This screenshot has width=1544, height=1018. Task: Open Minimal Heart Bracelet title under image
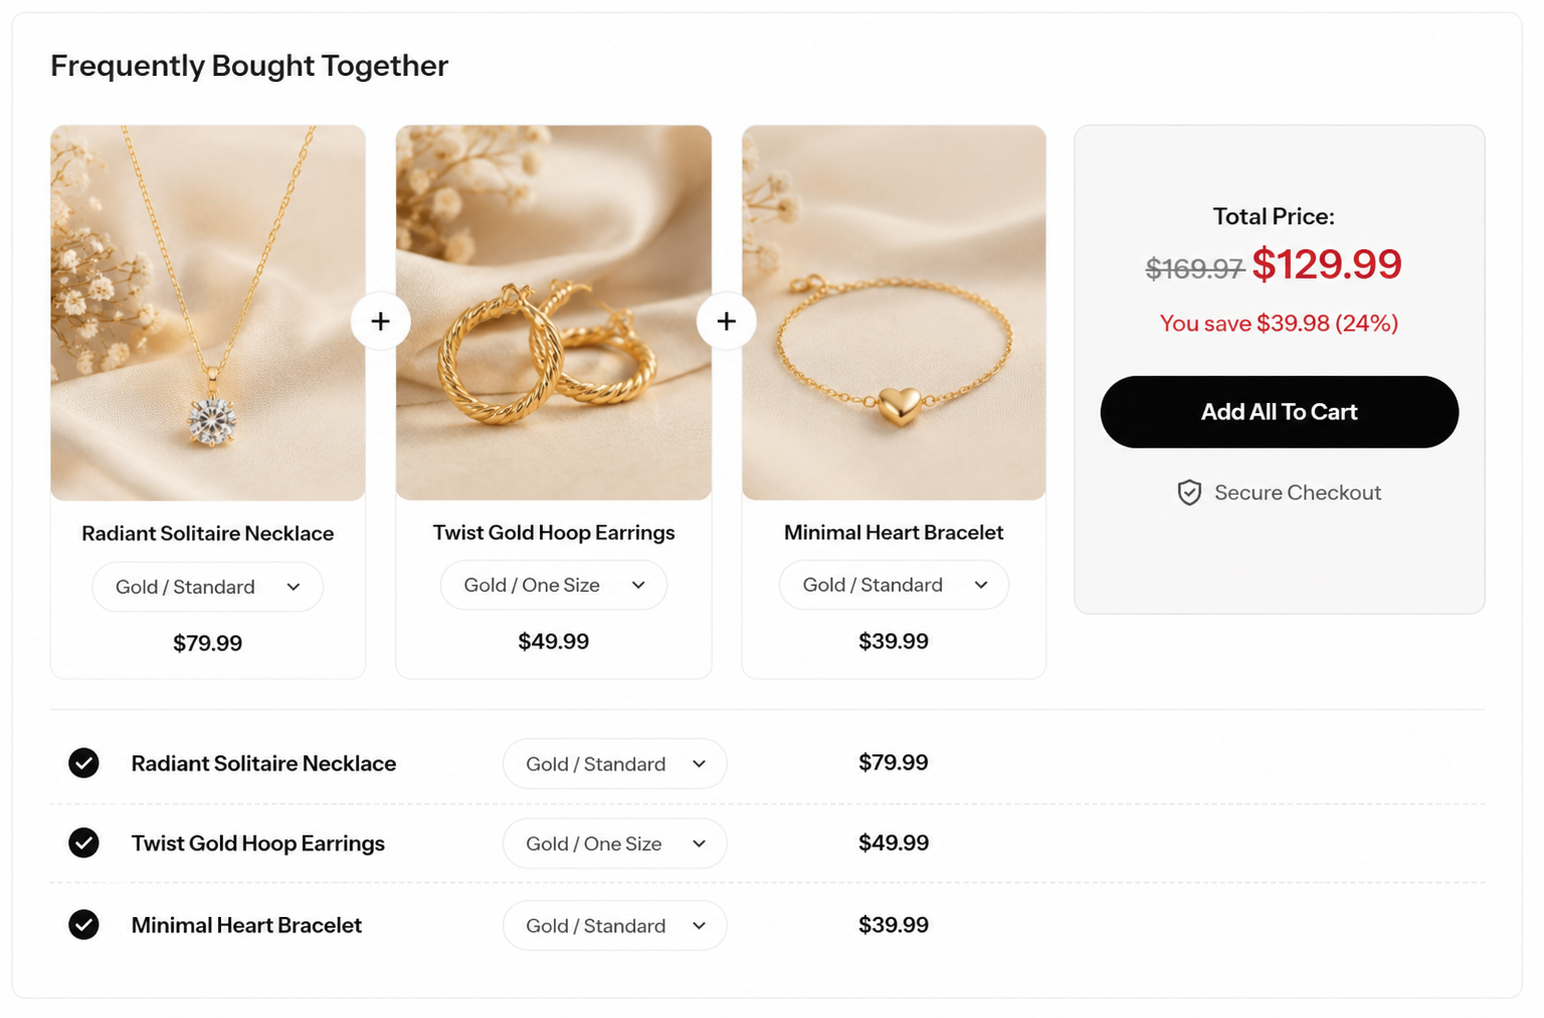click(894, 532)
